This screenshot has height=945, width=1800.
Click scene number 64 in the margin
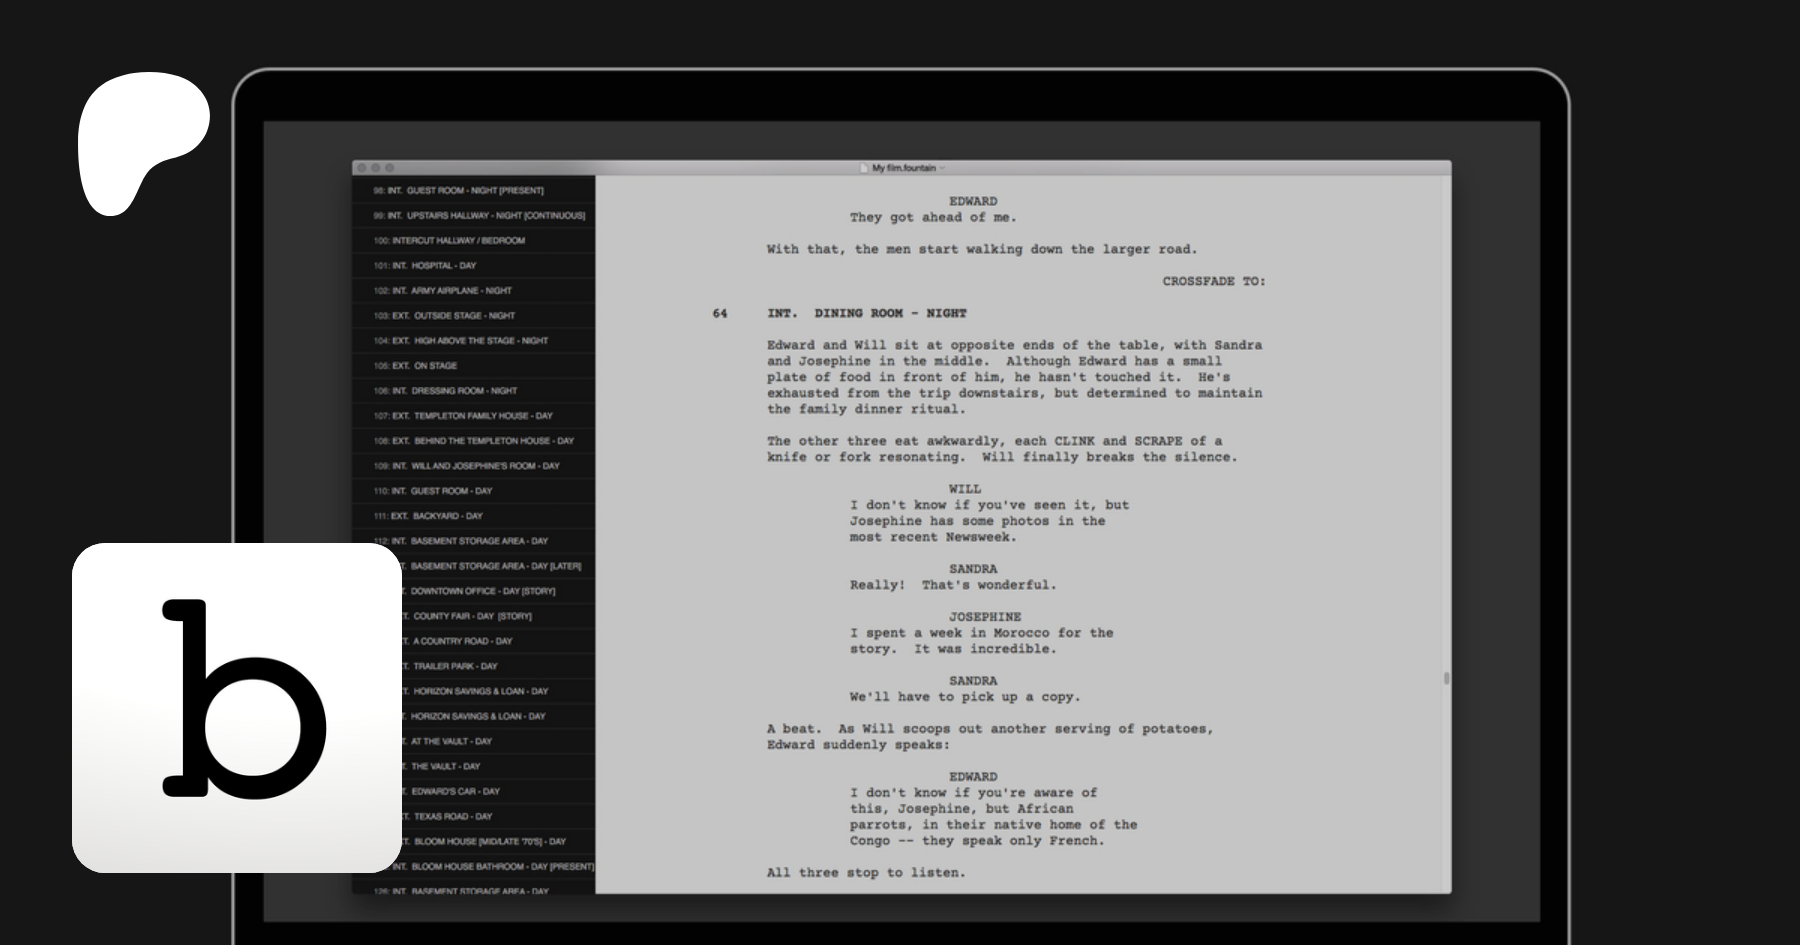click(x=720, y=313)
